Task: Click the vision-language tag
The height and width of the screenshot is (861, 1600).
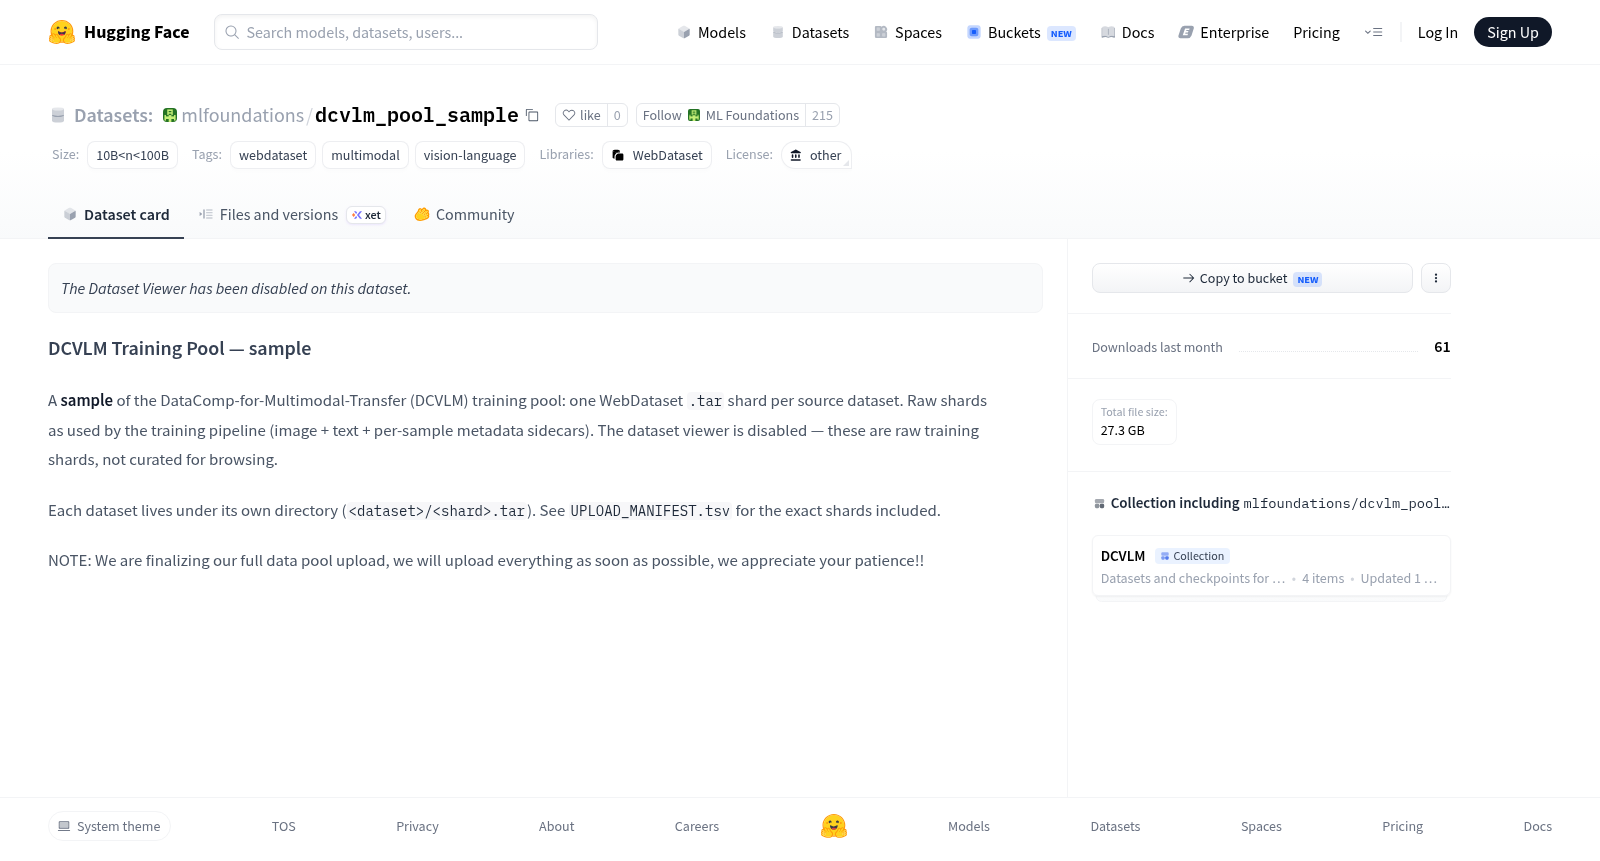Action: click(470, 155)
